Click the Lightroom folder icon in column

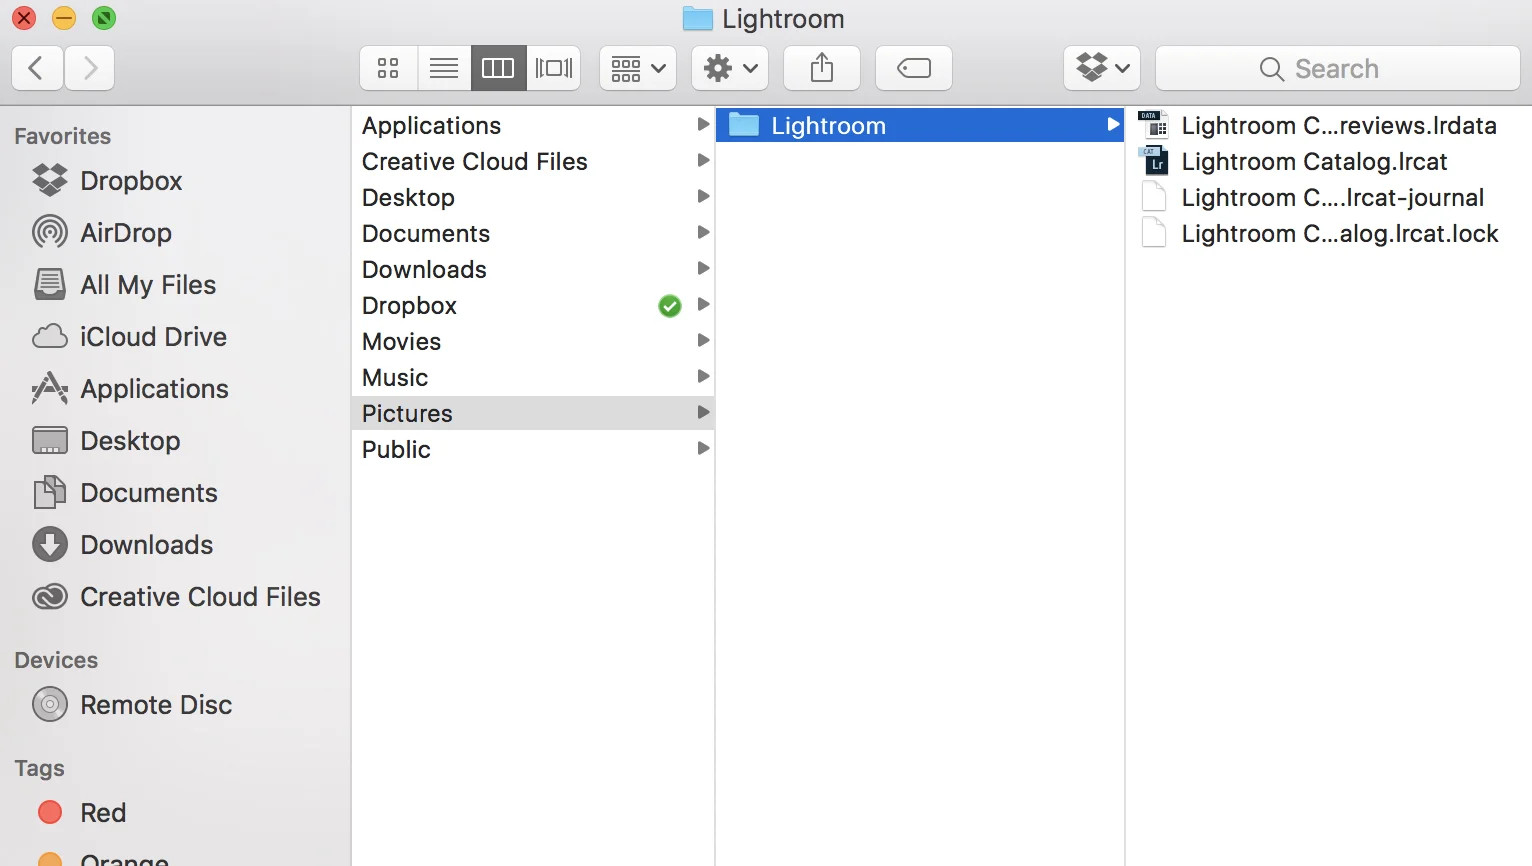(744, 124)
